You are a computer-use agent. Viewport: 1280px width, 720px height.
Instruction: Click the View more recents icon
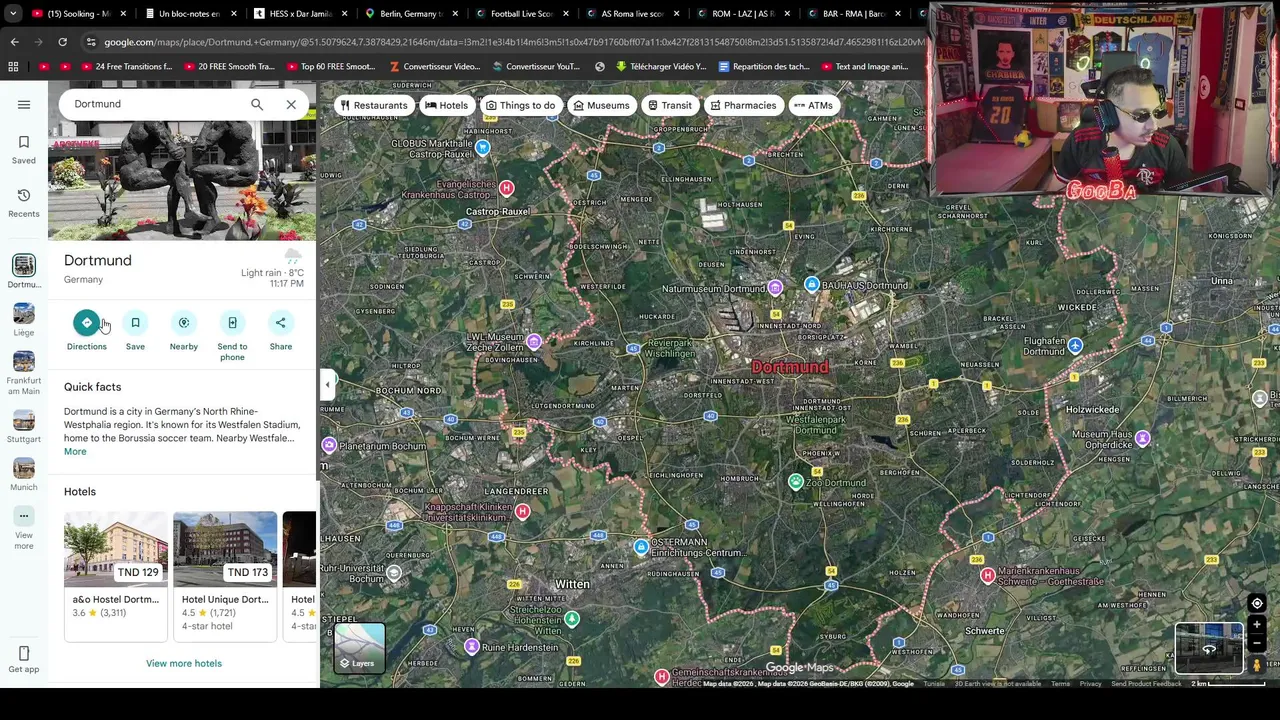24,516
